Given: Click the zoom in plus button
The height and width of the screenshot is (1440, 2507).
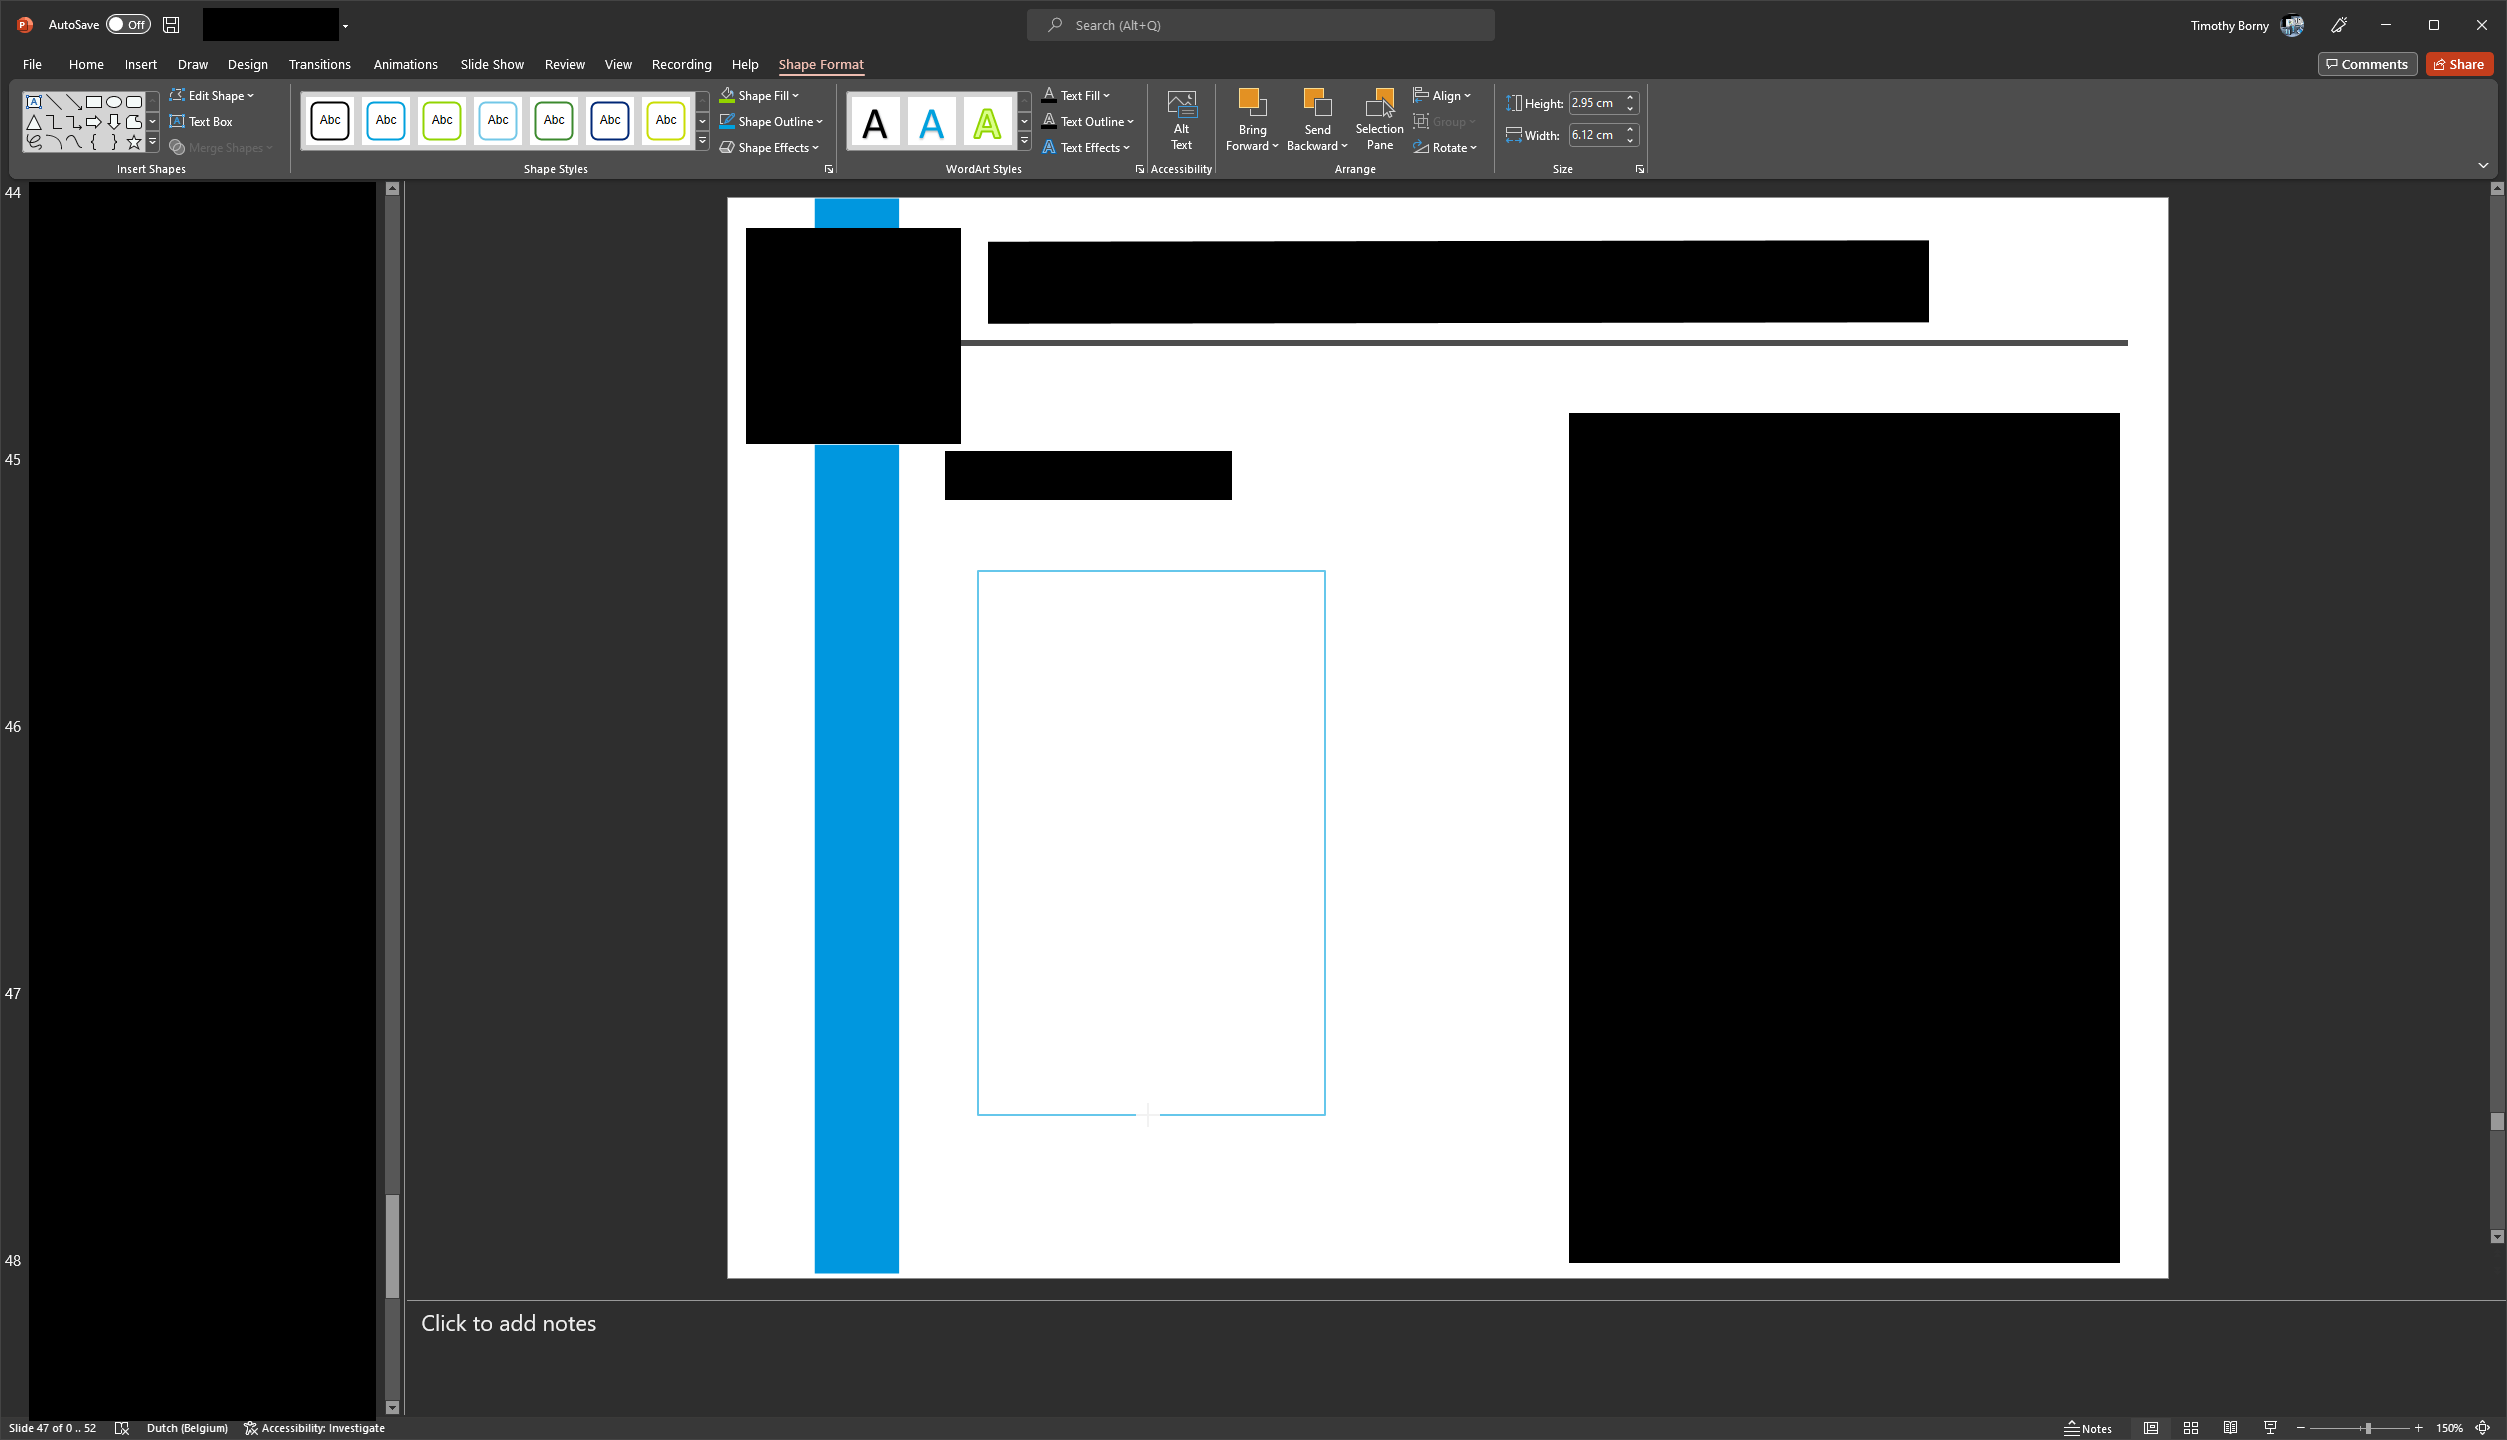Looking at the screenshot, I should [x=2418, y=1428].
